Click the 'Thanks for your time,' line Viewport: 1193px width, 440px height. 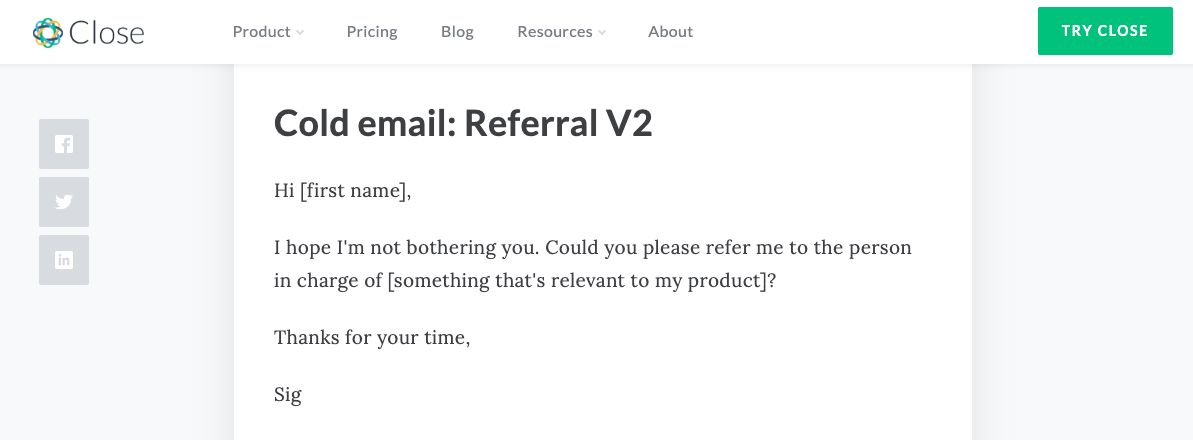coord(372,337)
